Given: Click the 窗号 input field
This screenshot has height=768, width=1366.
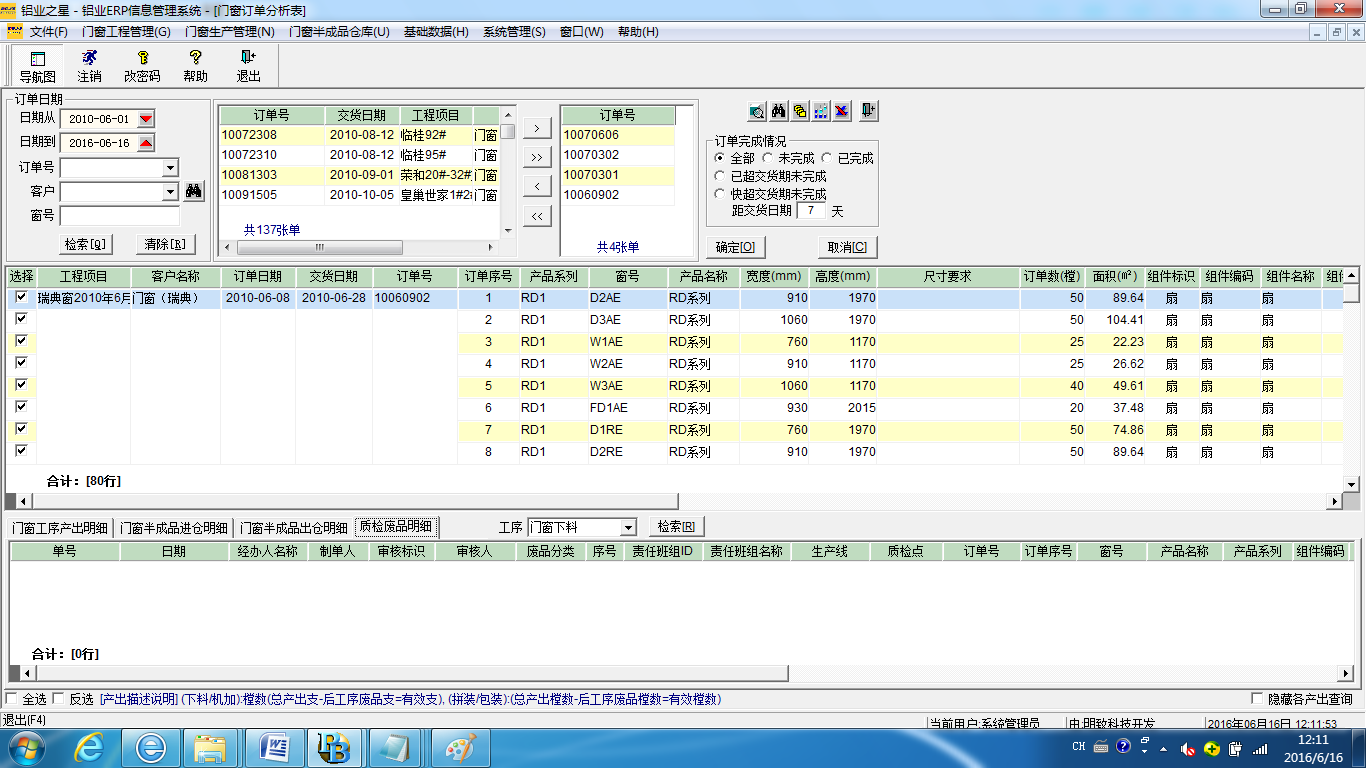Looking at the screenshot, I should coord(120,216).
